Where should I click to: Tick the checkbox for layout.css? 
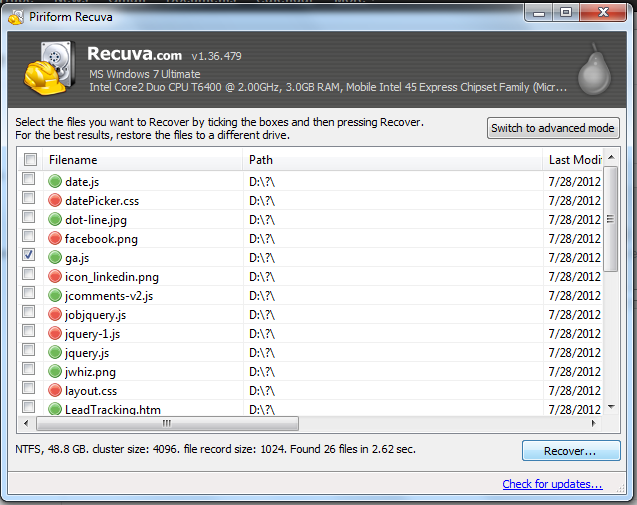[28, 388]
